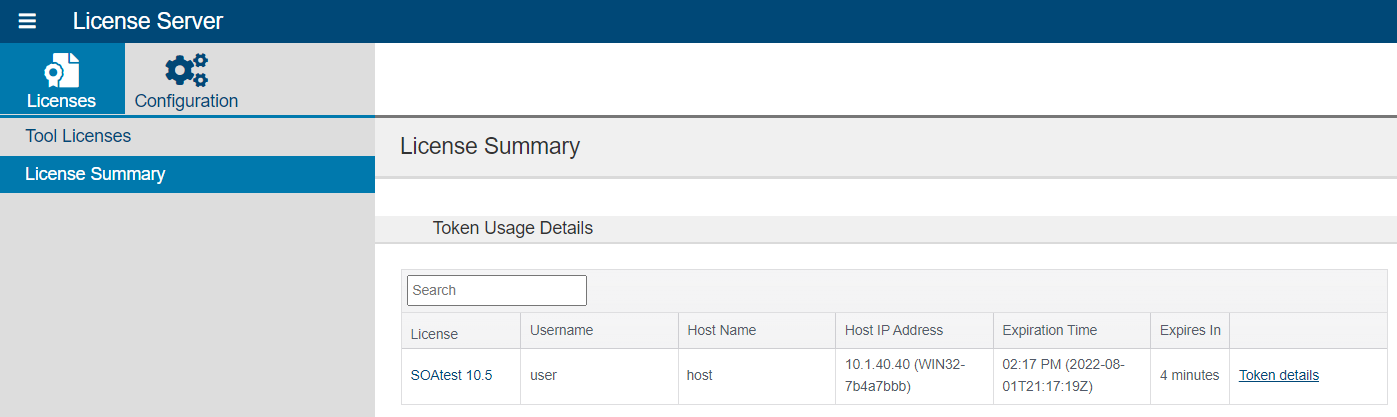Select the host IP address cell
The width and height of the screenshot is (1397, 417).
(914, 376)
